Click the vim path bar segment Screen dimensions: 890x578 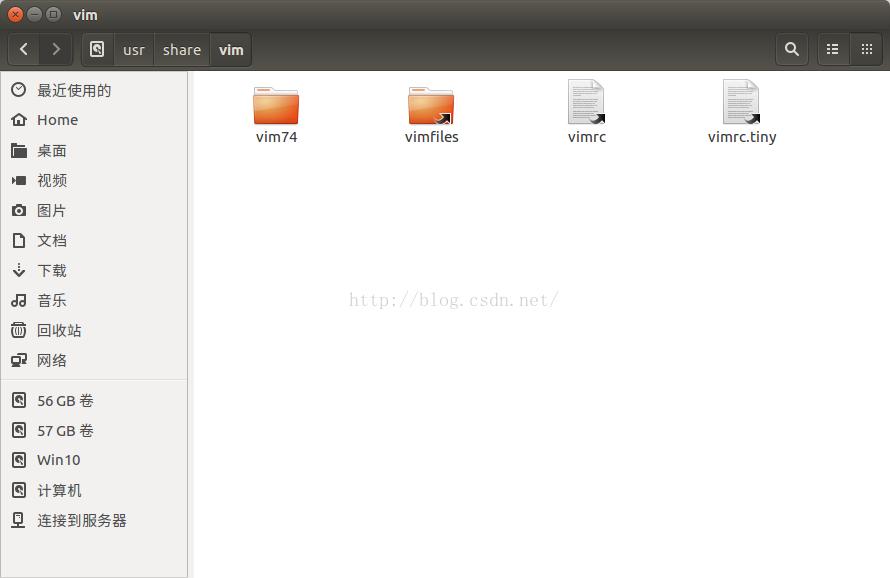click(x=231, y=50)
